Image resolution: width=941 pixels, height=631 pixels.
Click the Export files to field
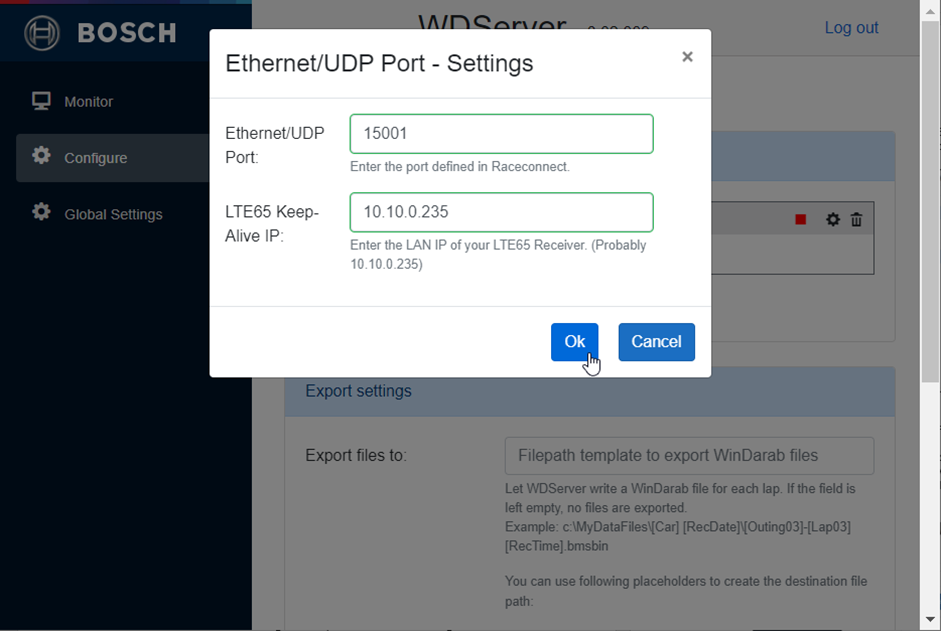coord(689,456)
